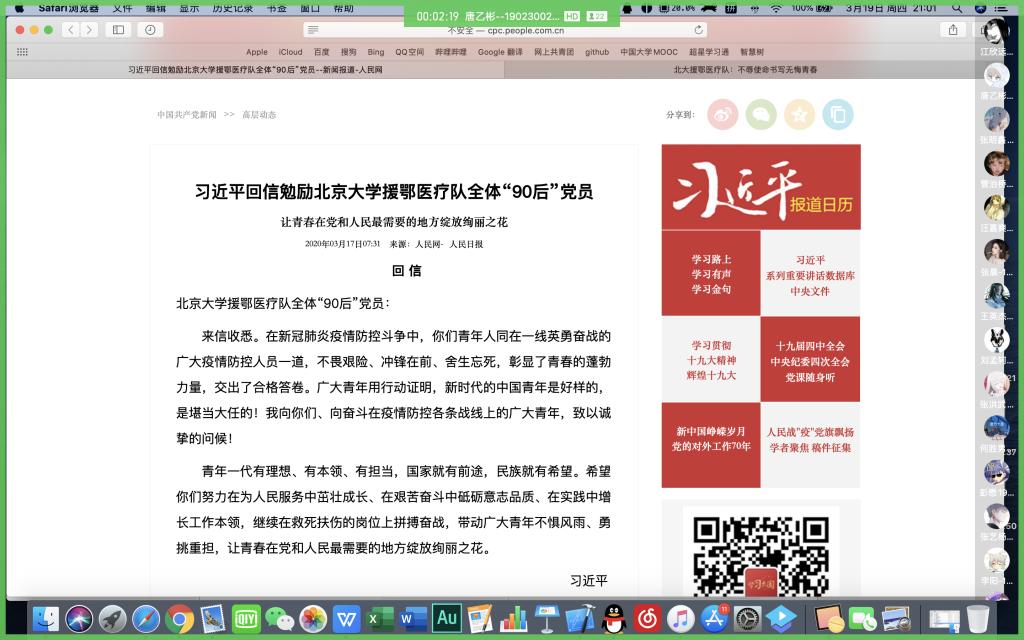Open Google Chrome from the Dock
The height and width of the screenshot is (640, 1024).
click(179, 619)
